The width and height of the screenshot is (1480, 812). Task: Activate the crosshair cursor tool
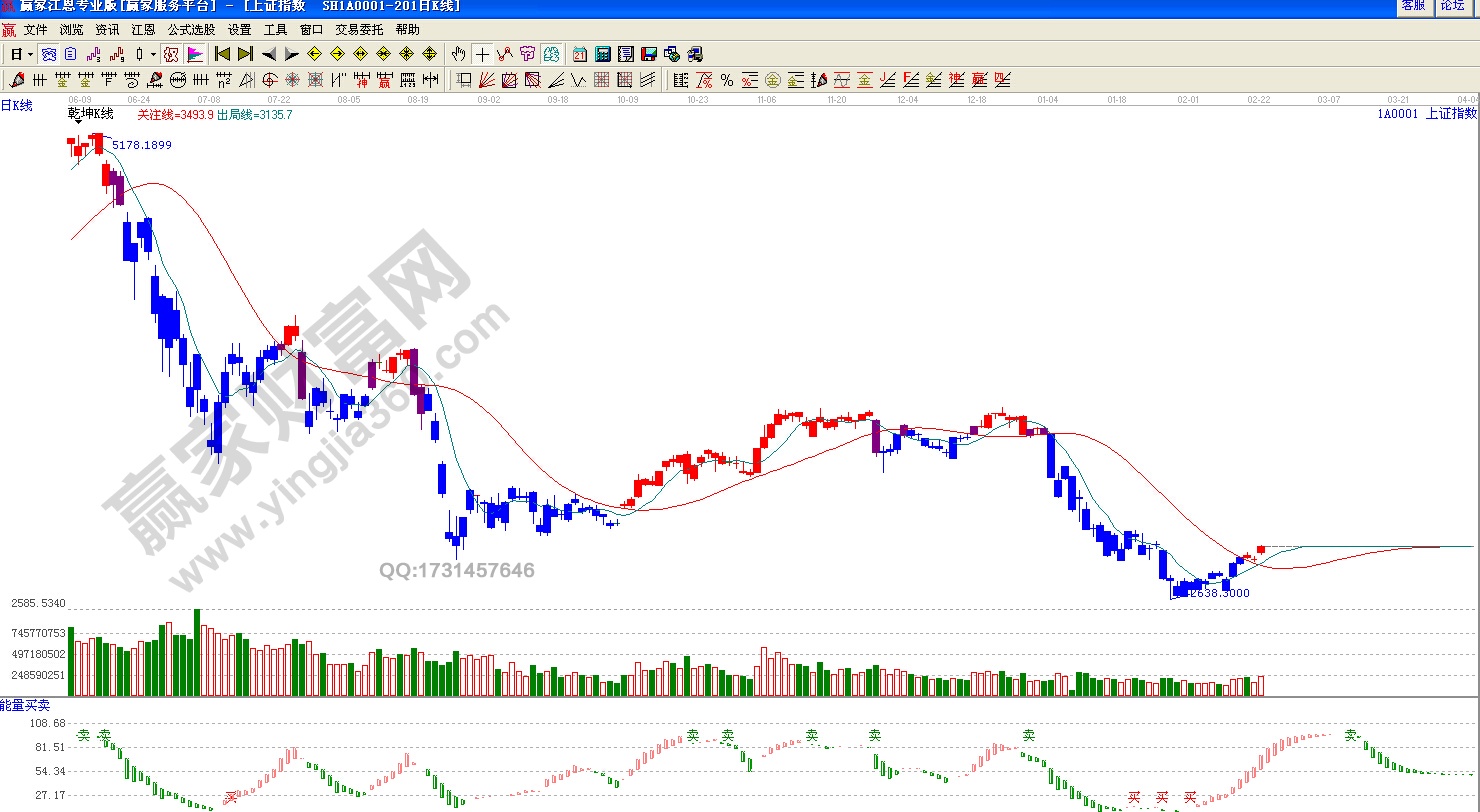(482, 54)
